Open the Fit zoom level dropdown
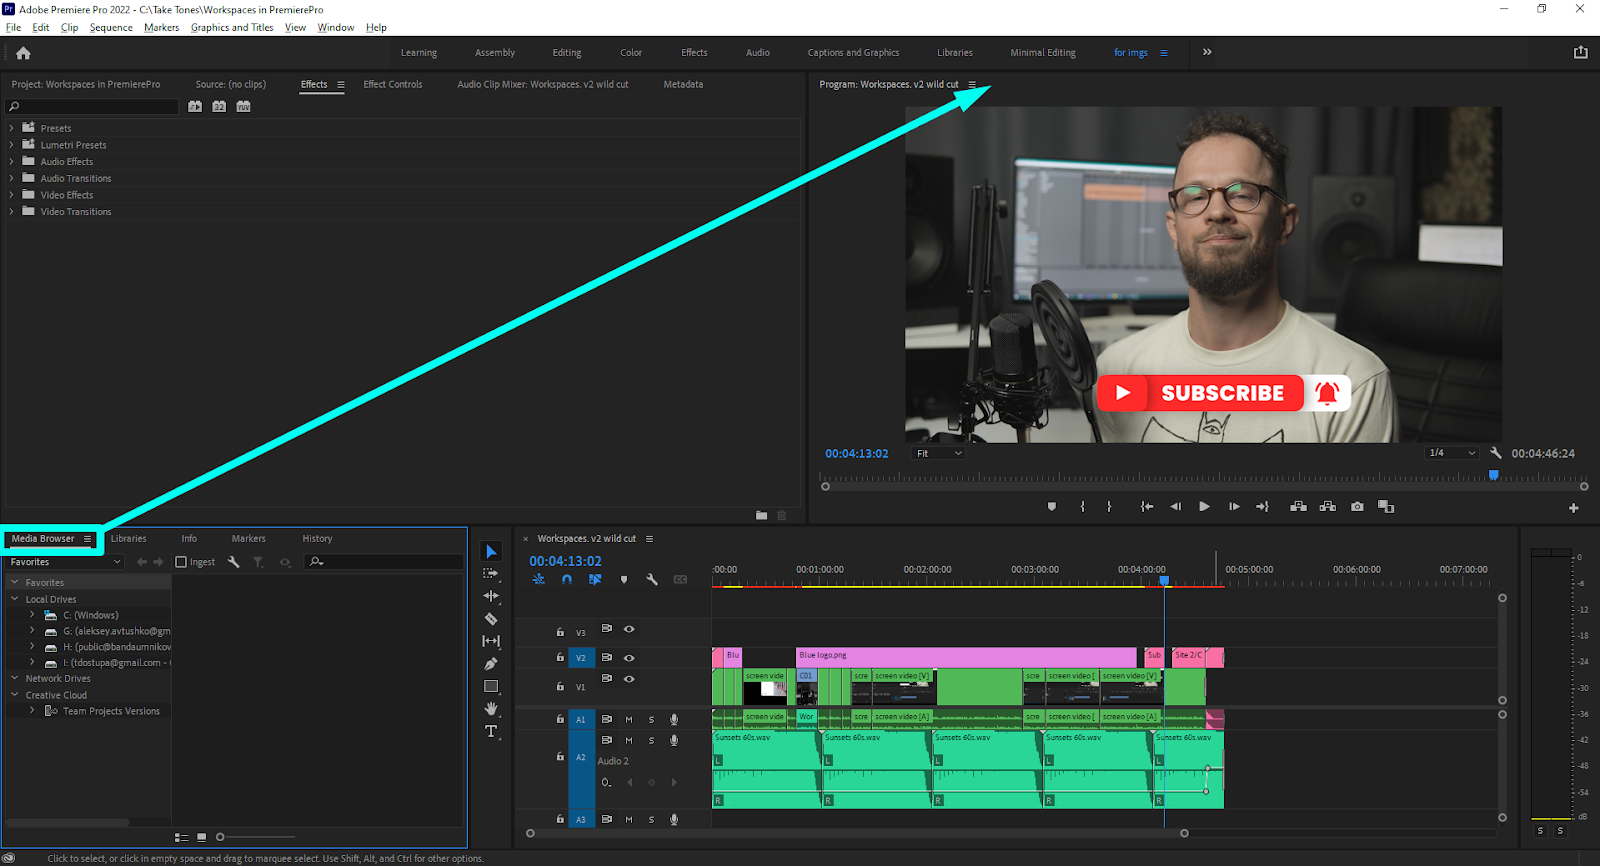 pos(939,454)
